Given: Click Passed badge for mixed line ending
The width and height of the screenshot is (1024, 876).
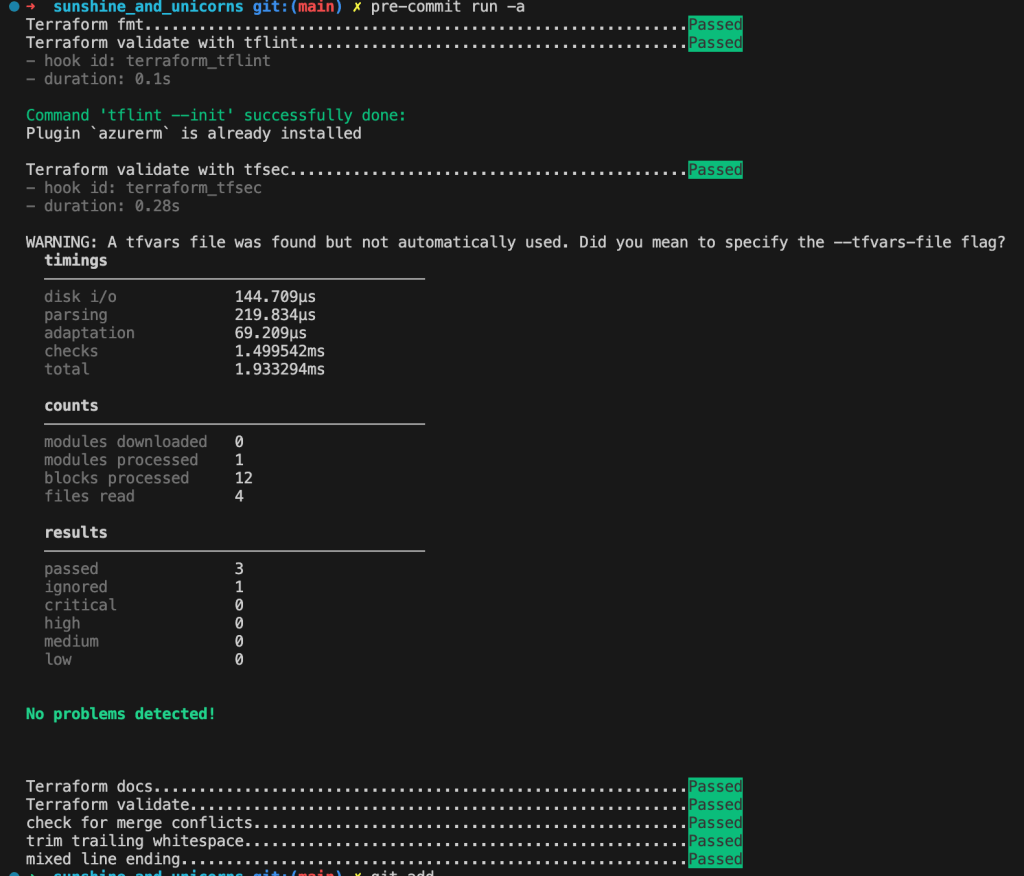Looking at the screenshot, I should coord(715,859).
